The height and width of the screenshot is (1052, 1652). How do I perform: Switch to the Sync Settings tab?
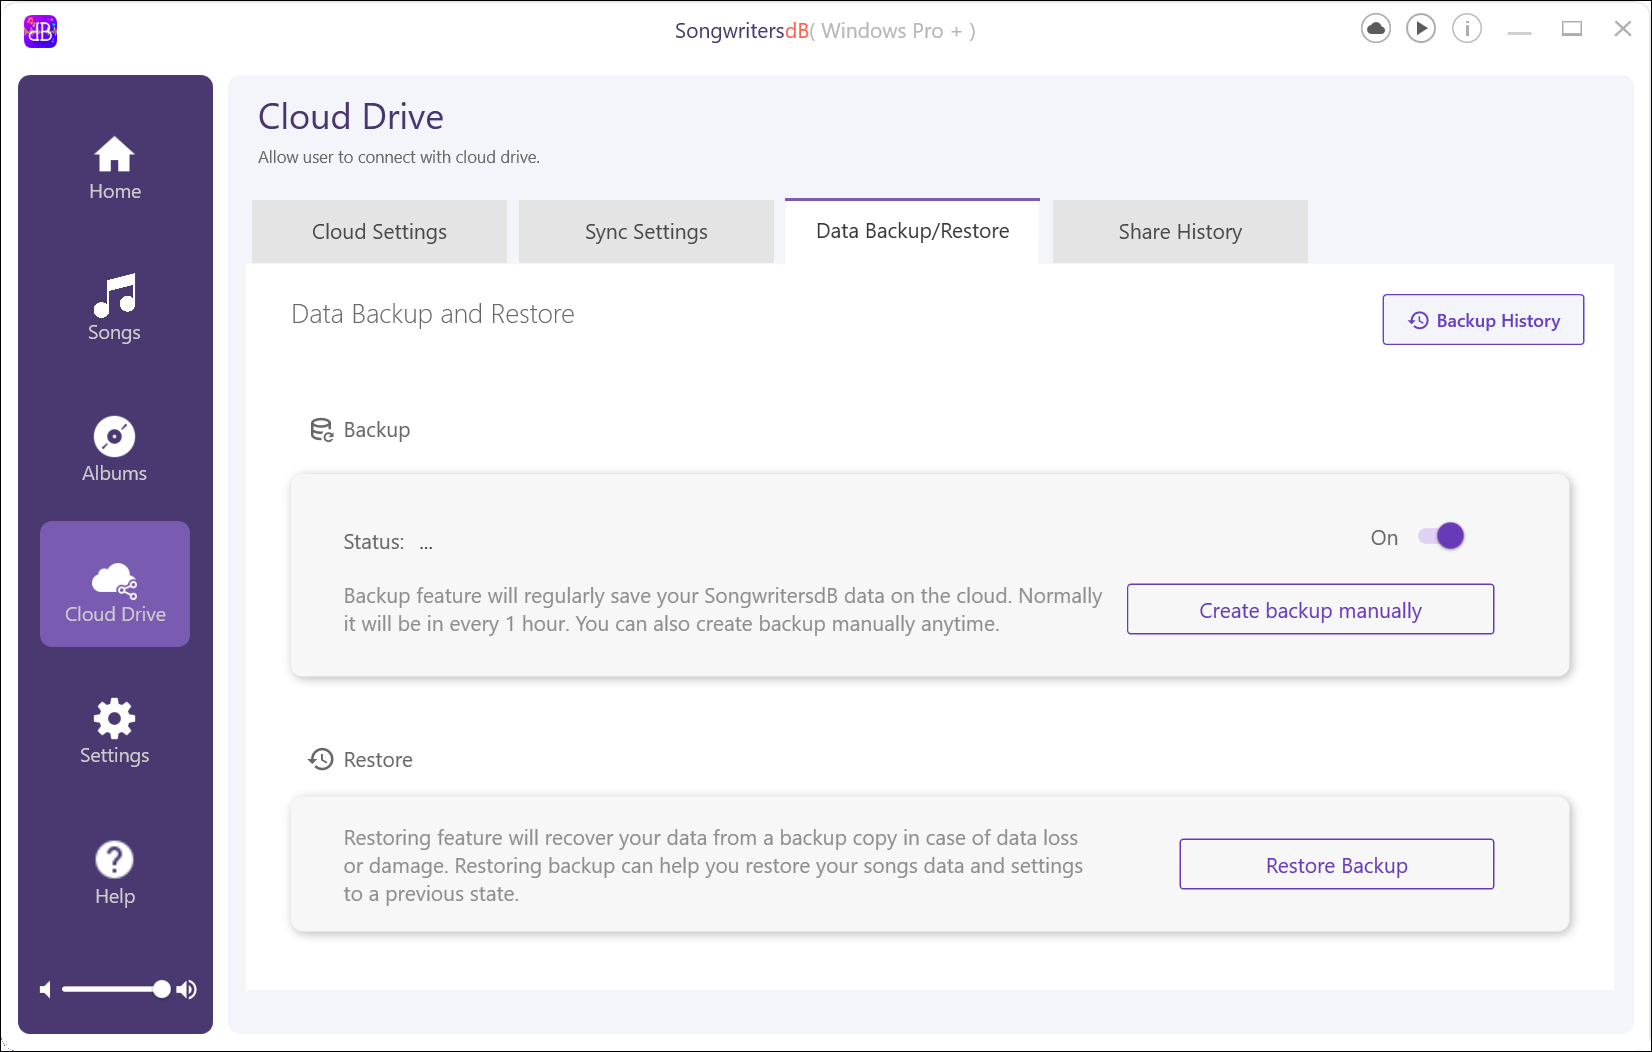[x=646, y=232]
